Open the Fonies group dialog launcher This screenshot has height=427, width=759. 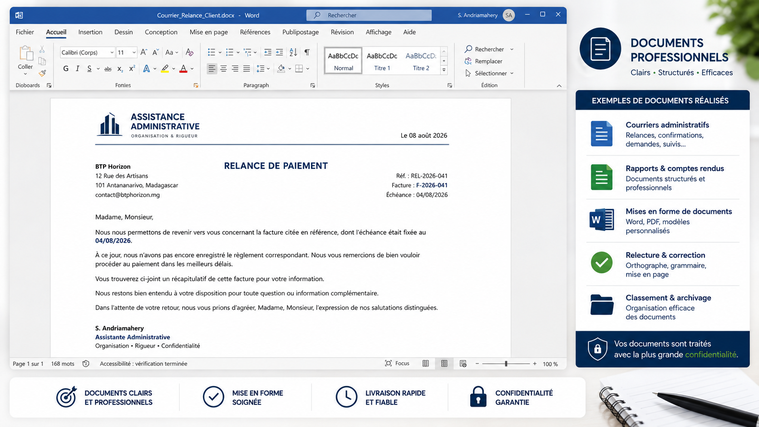[196, 86]
